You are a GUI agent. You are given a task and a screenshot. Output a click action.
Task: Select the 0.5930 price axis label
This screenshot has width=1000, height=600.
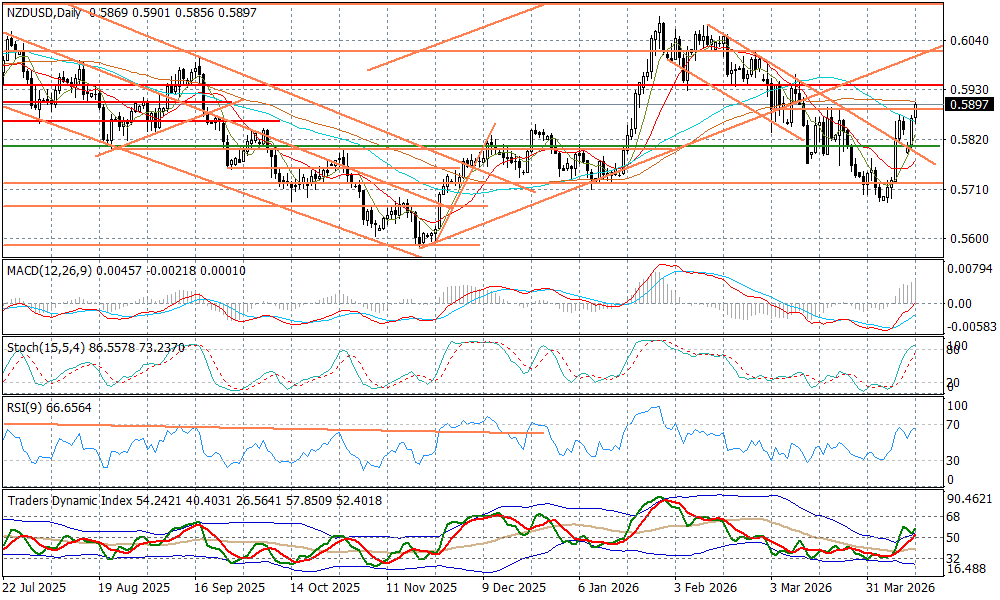coord(968,90)
